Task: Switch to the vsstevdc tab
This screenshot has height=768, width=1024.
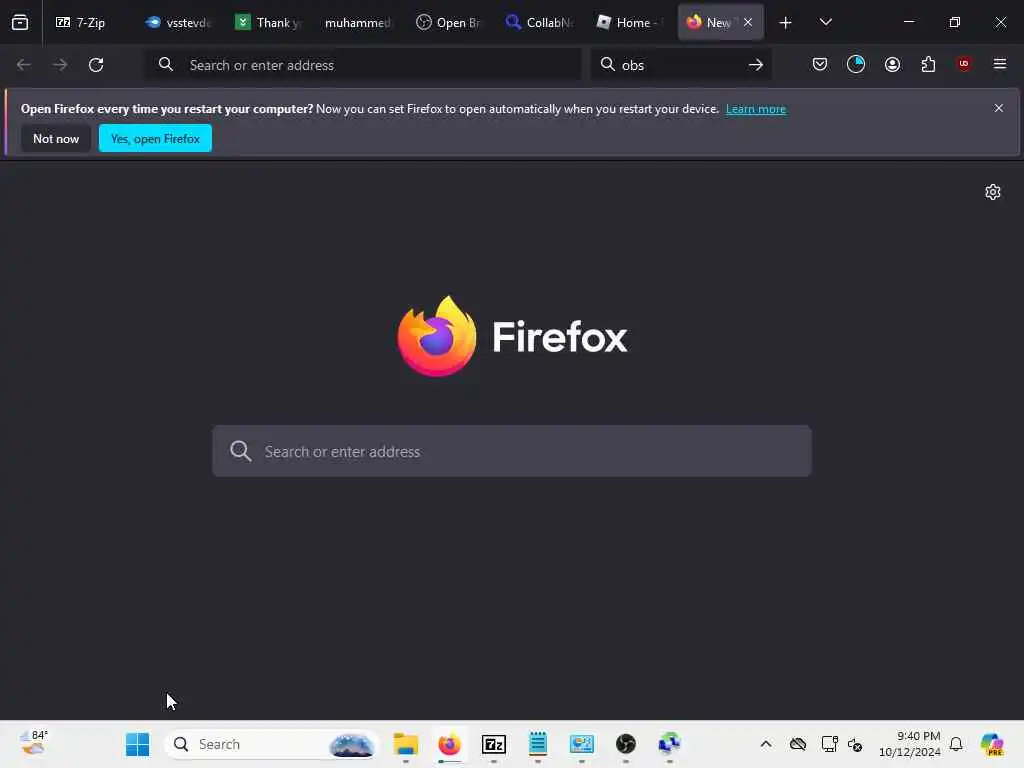Action: (x=179, y=22)
